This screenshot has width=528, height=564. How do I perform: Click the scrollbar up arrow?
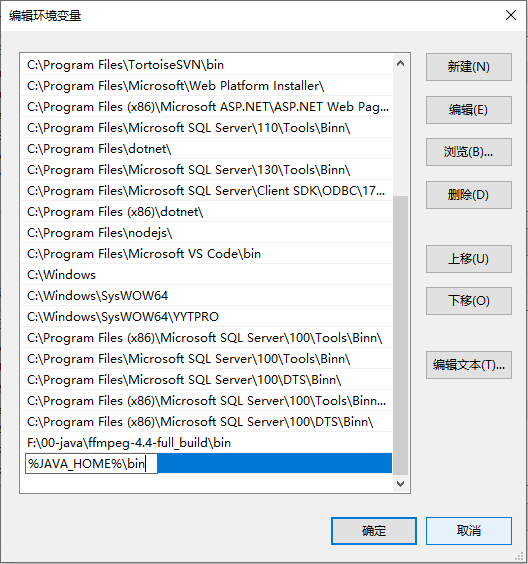tap(400, 64)
